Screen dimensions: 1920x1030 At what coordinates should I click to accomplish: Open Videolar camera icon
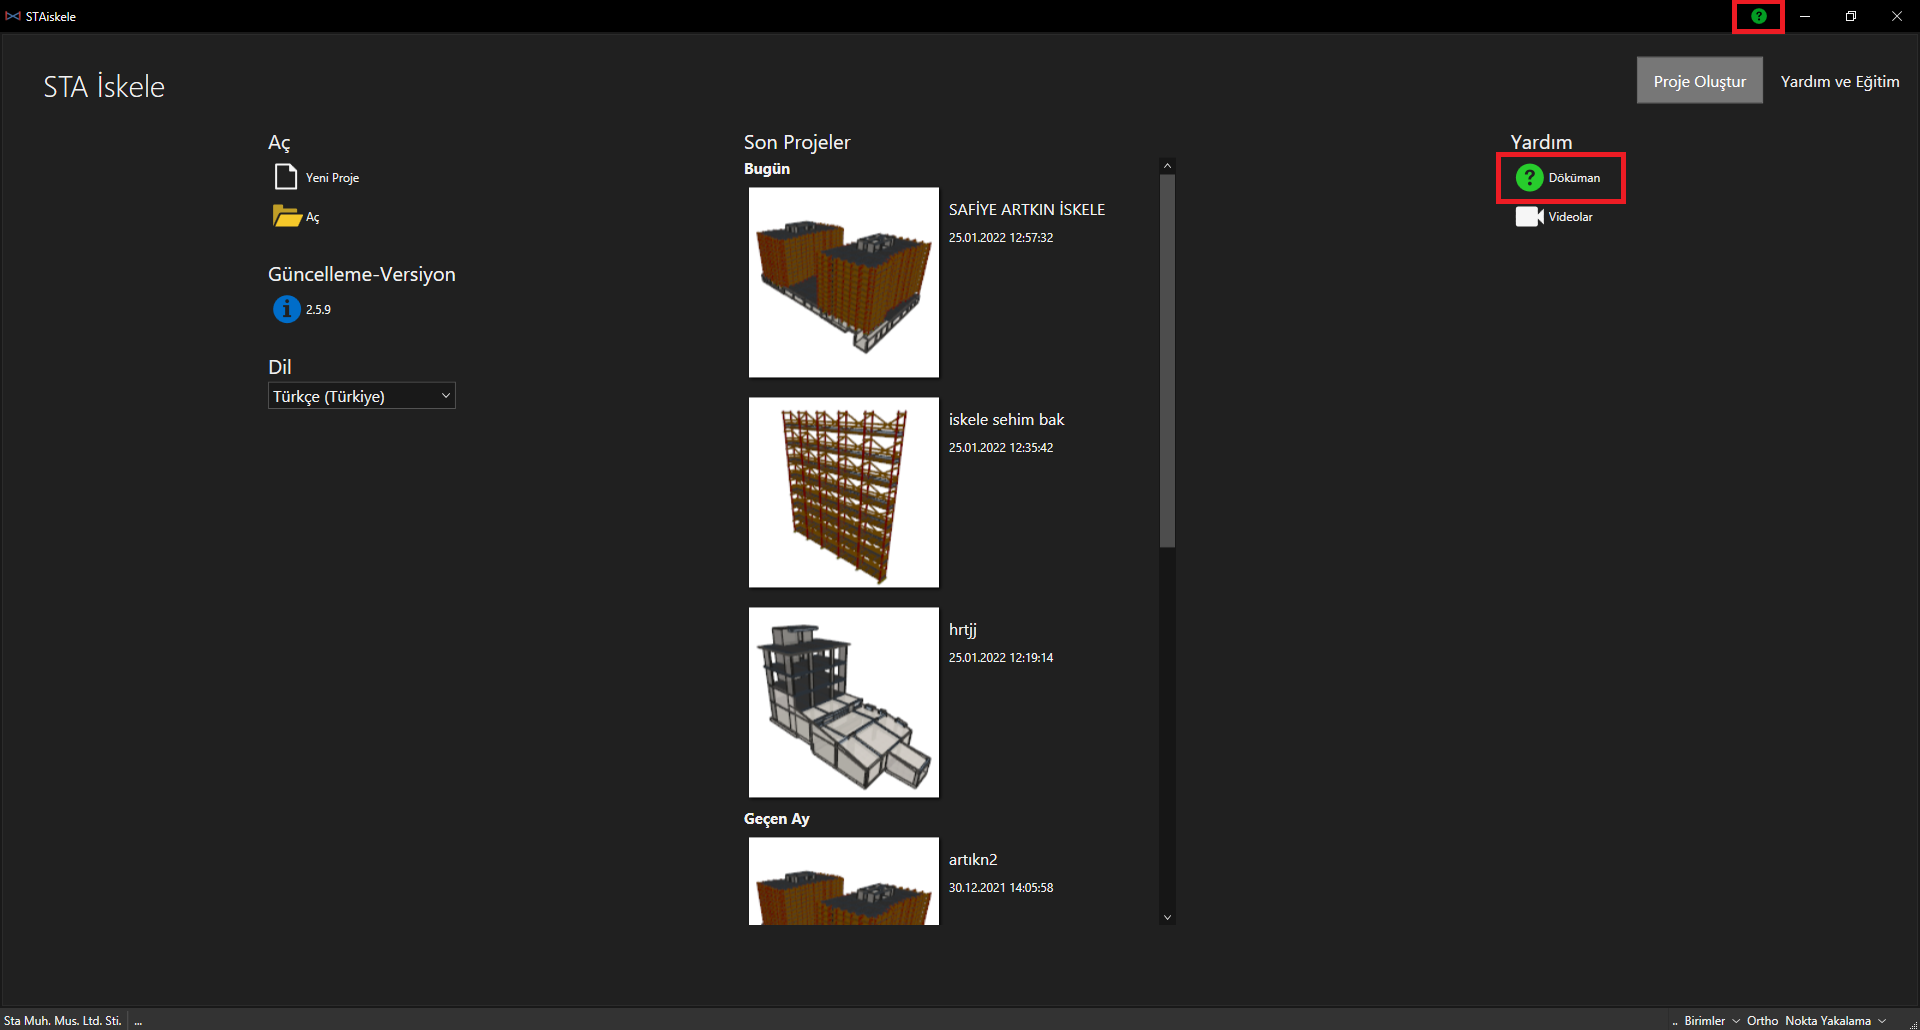1529,217
